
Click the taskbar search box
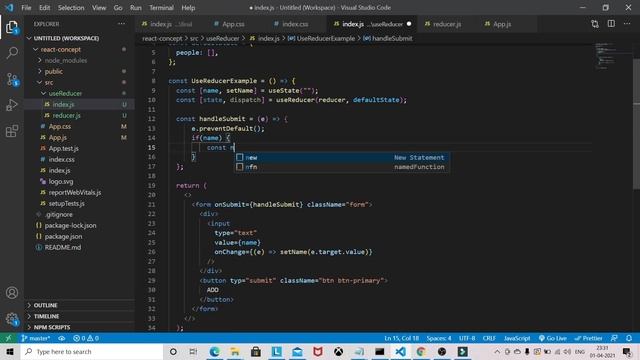tap(92, 351)
